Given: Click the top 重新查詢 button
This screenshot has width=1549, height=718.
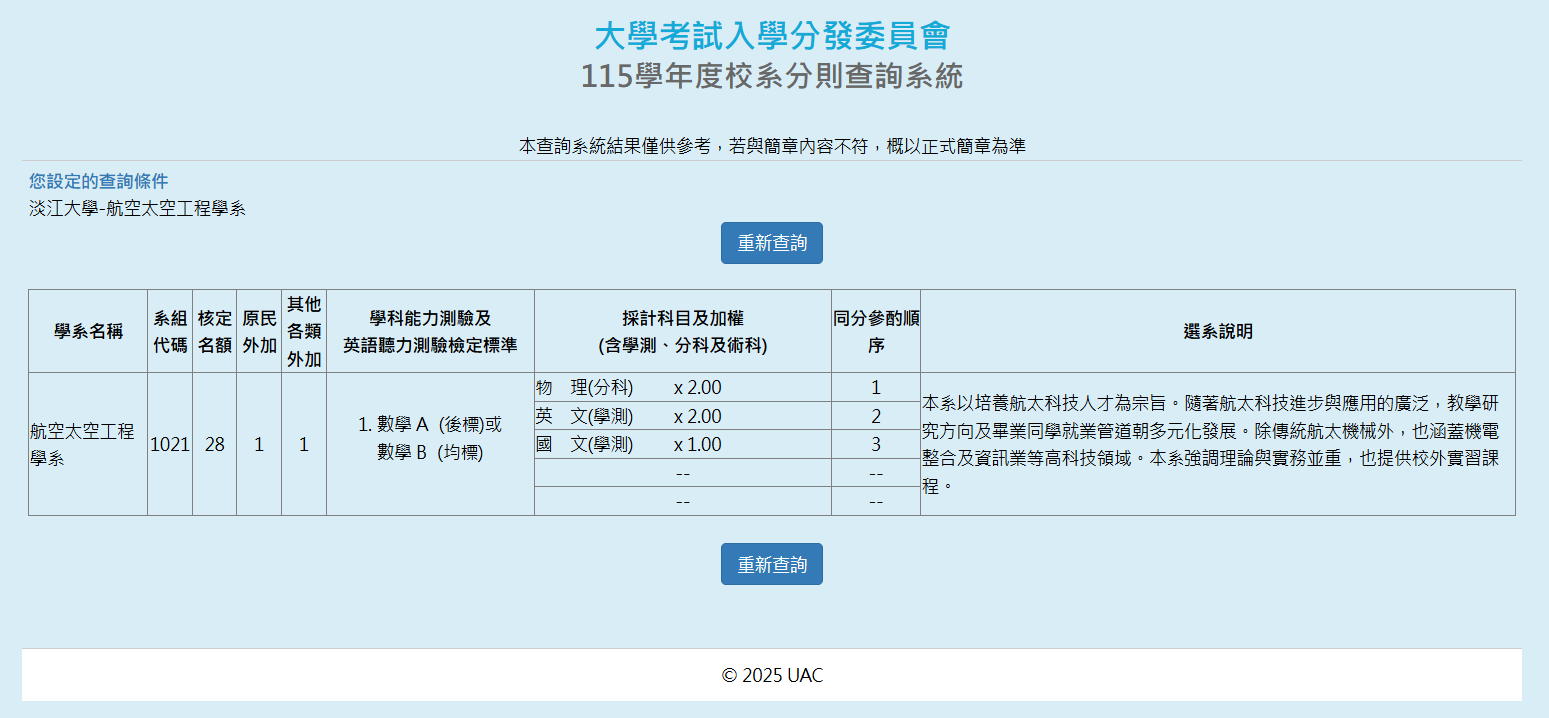Looking at the screenshot, I should point(771,243).
